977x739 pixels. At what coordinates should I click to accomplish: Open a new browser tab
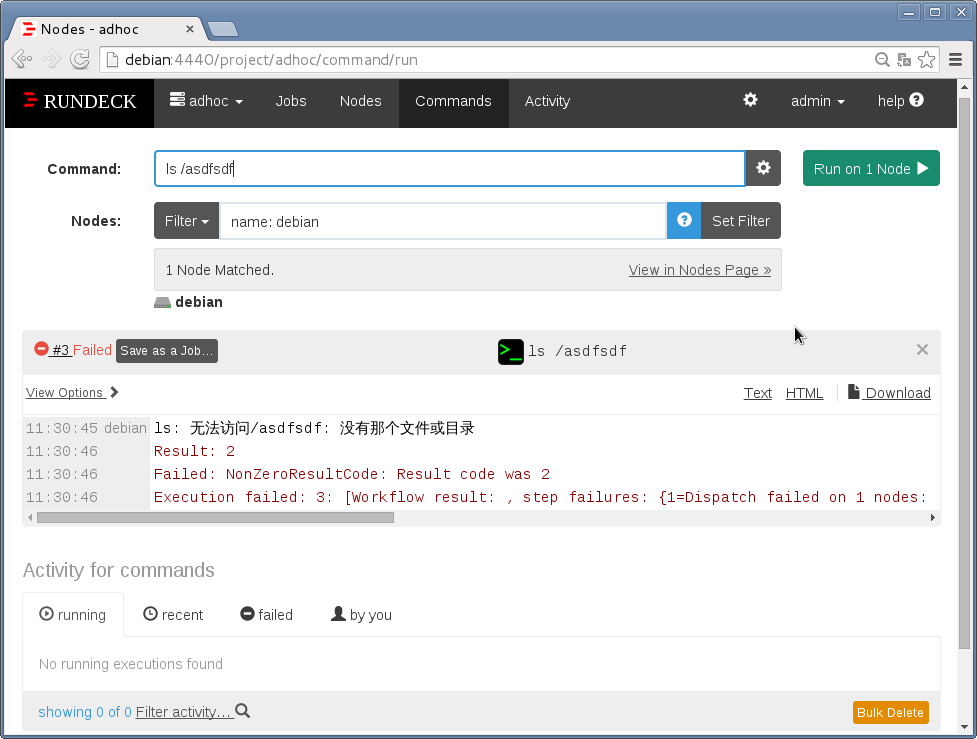[x=222, y=29]
